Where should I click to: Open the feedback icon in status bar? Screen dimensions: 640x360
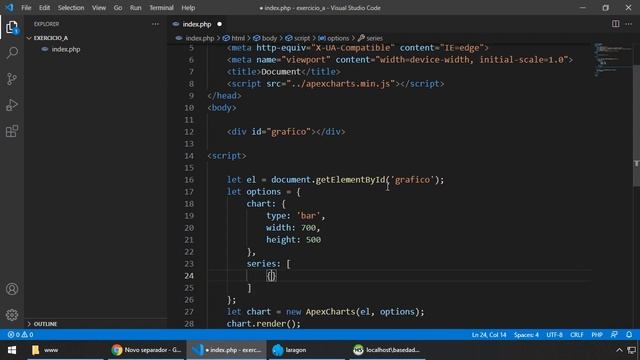(x=614, y=335)
